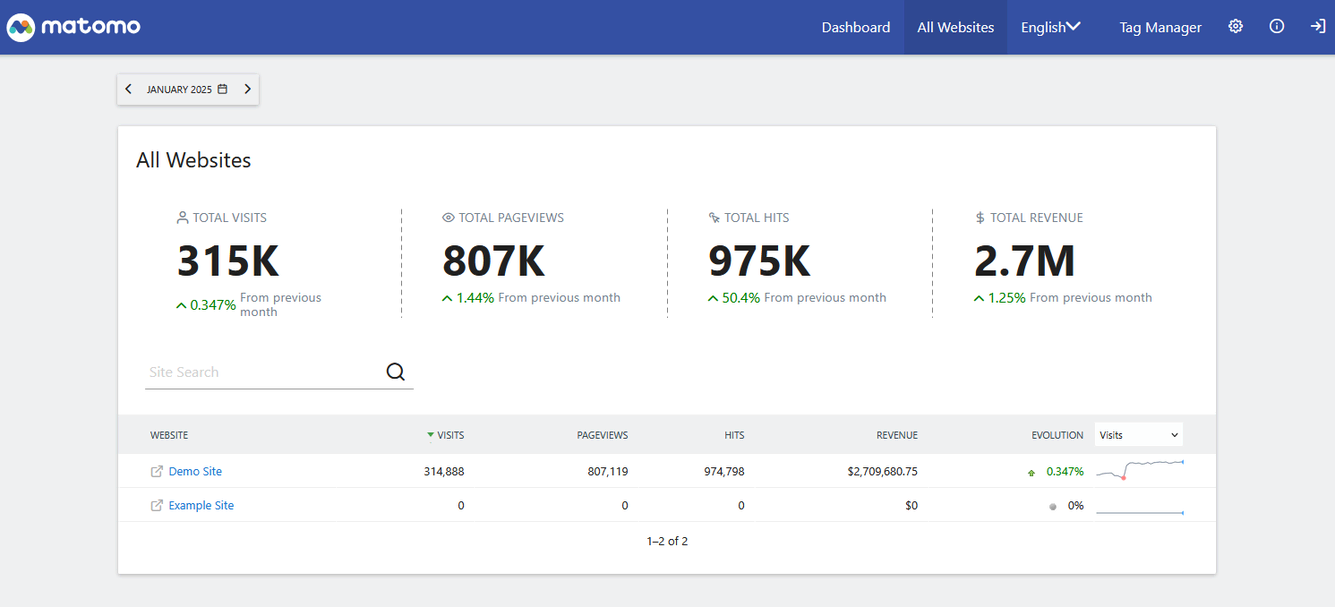Click the Site Search magnifier icon

pyautogui.click(x=395, y=372)
